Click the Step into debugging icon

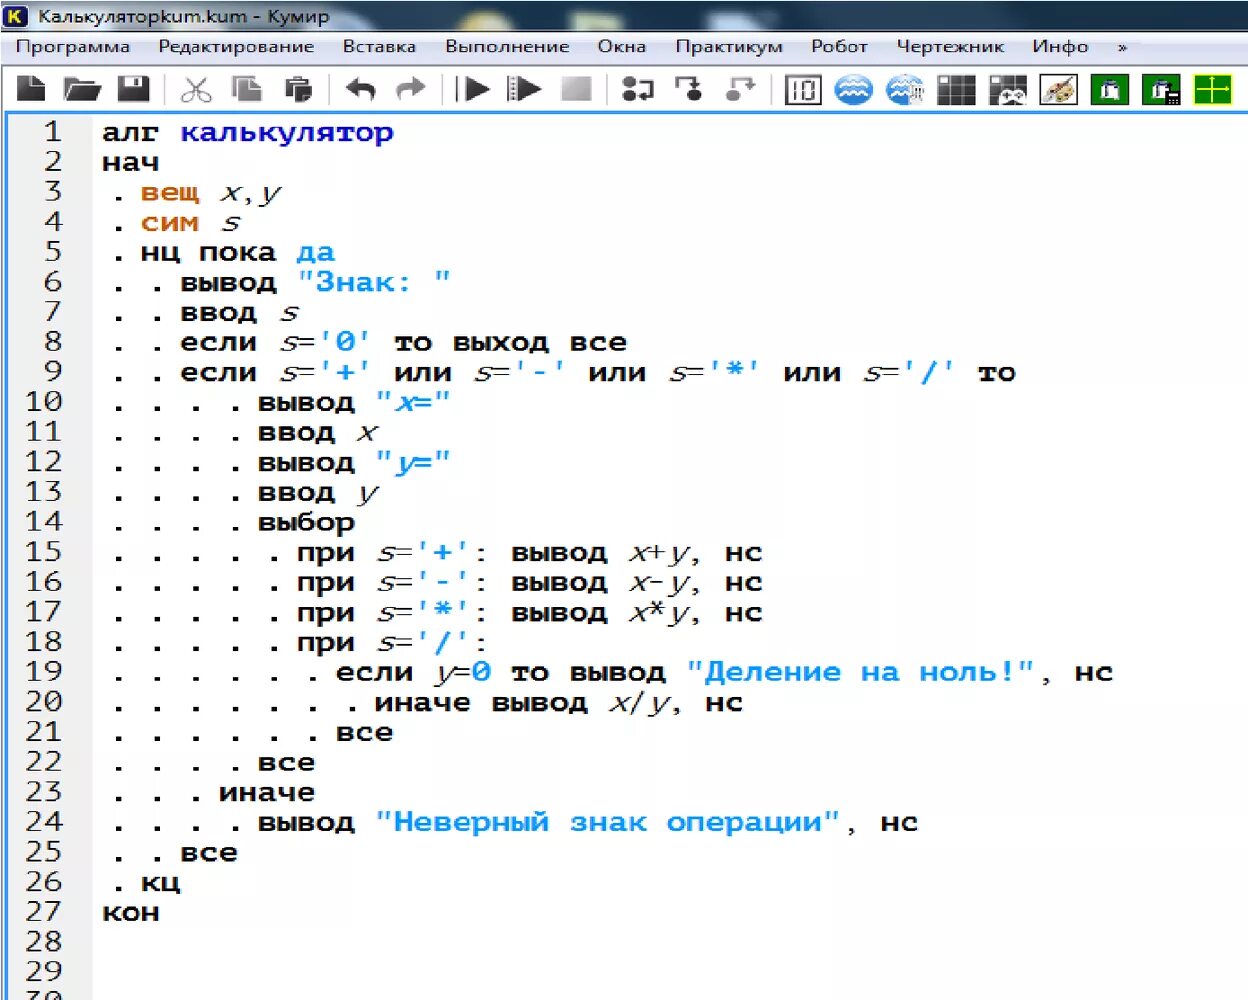point(688,90)
